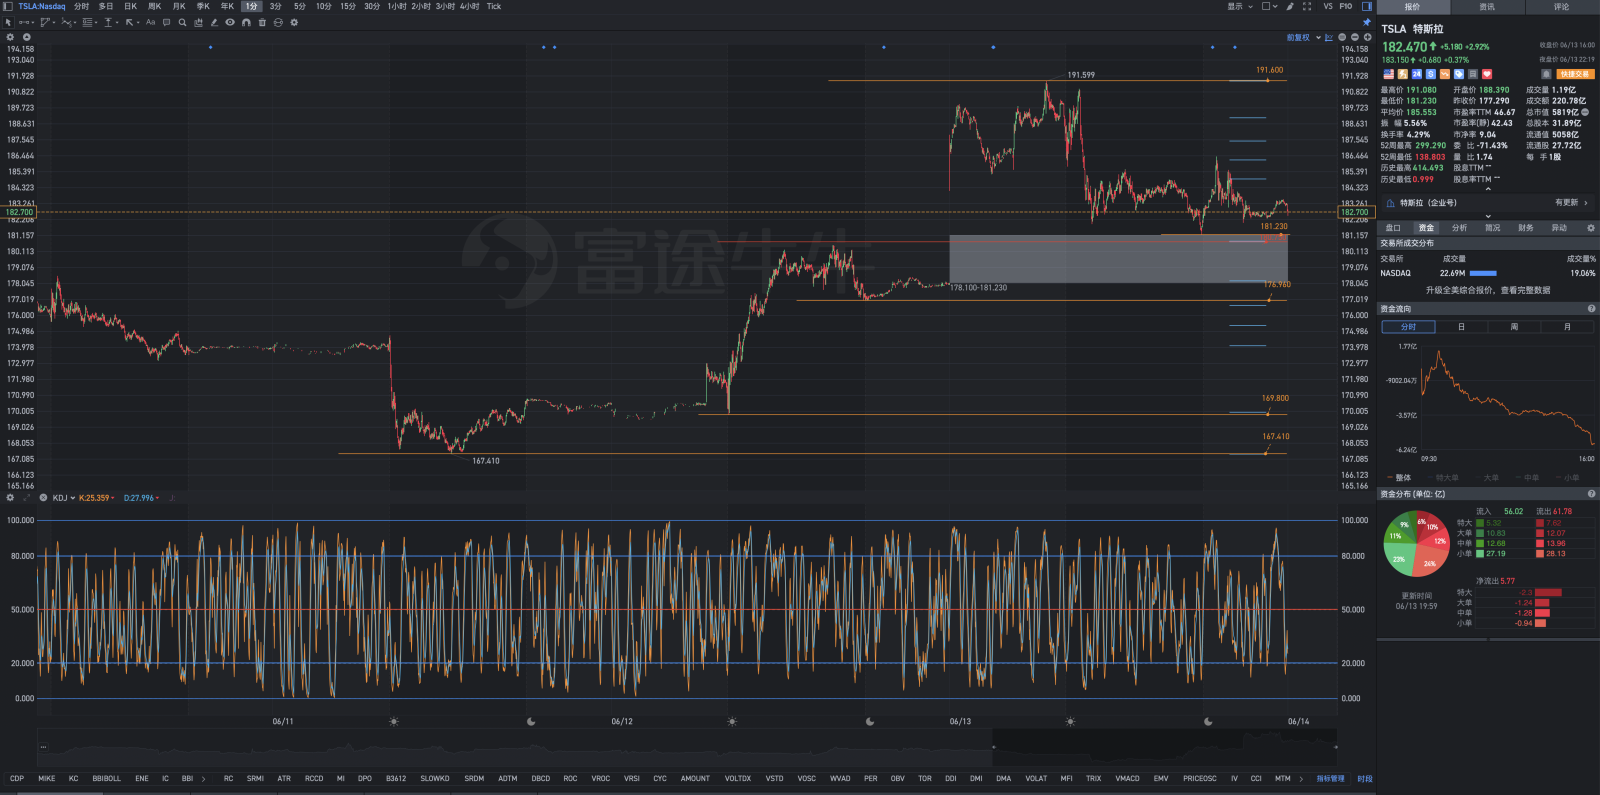
Task: Select 周 period in 资金流向
Action: pyautogui.click(x=1514, y=327)
